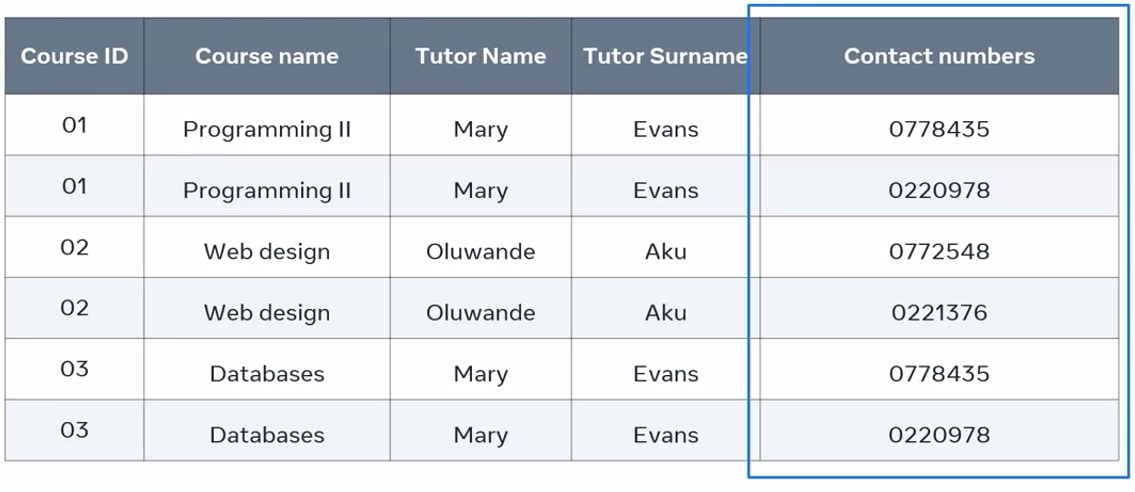1135x492 pixels.
Task: Select Programming II in the topmost data row
Action: [266, 129]
